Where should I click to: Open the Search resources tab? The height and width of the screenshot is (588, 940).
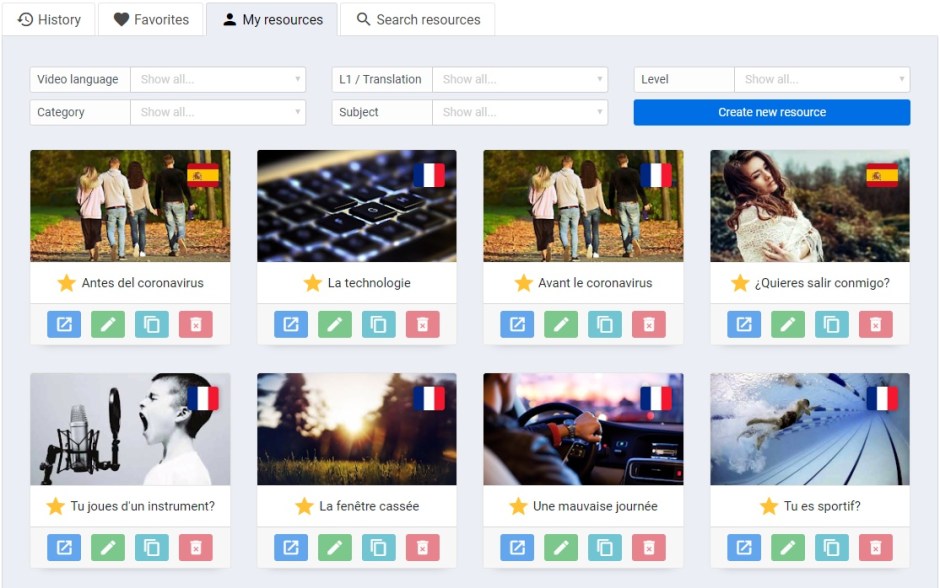pyautogui.click(x=418, y=19)
